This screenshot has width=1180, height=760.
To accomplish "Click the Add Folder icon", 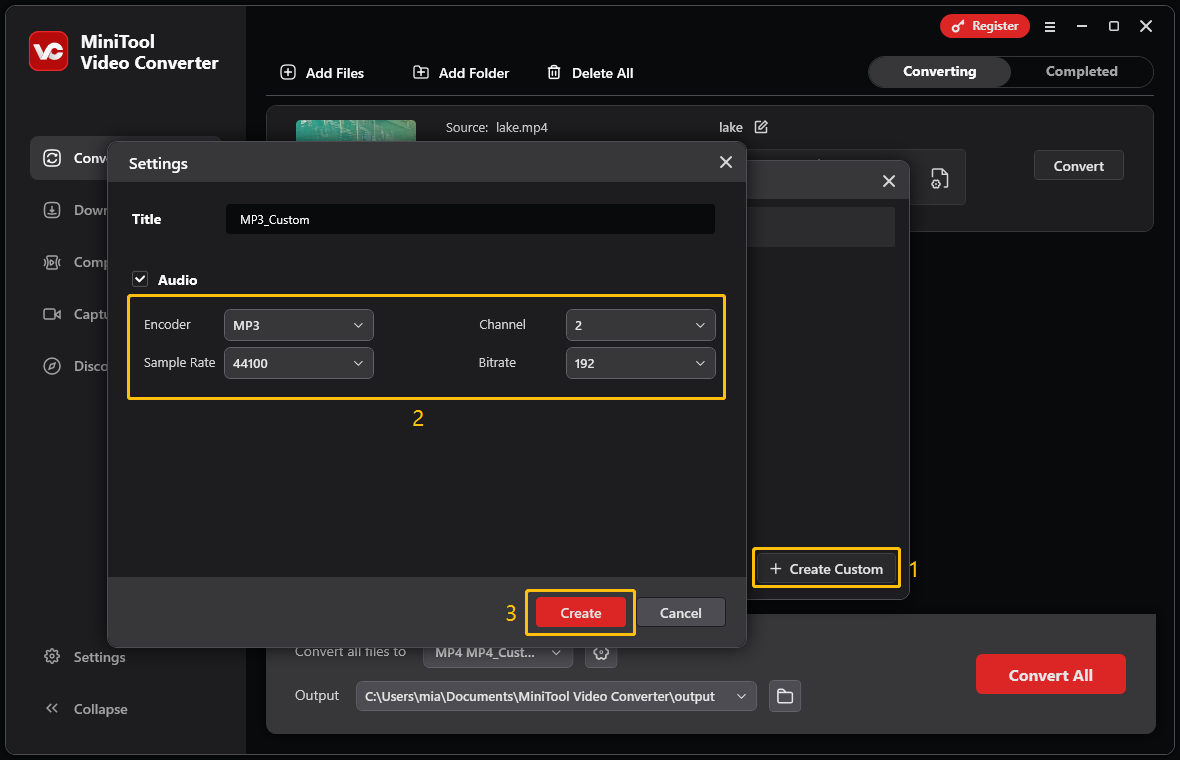I will [421, 72].
